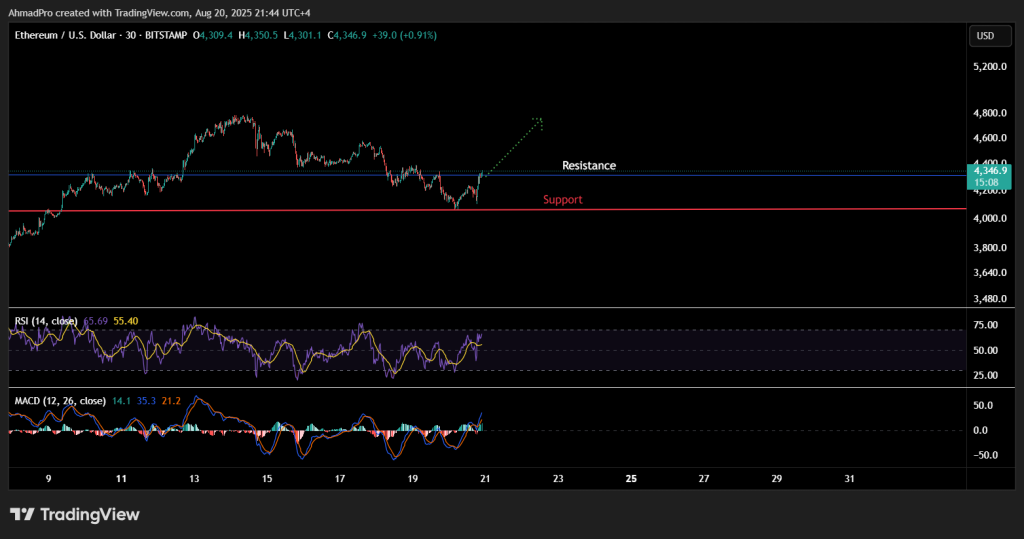The image size is (1024, 539).
Task: Click the current price tag 4,346.9
Action: click(990, 171)
